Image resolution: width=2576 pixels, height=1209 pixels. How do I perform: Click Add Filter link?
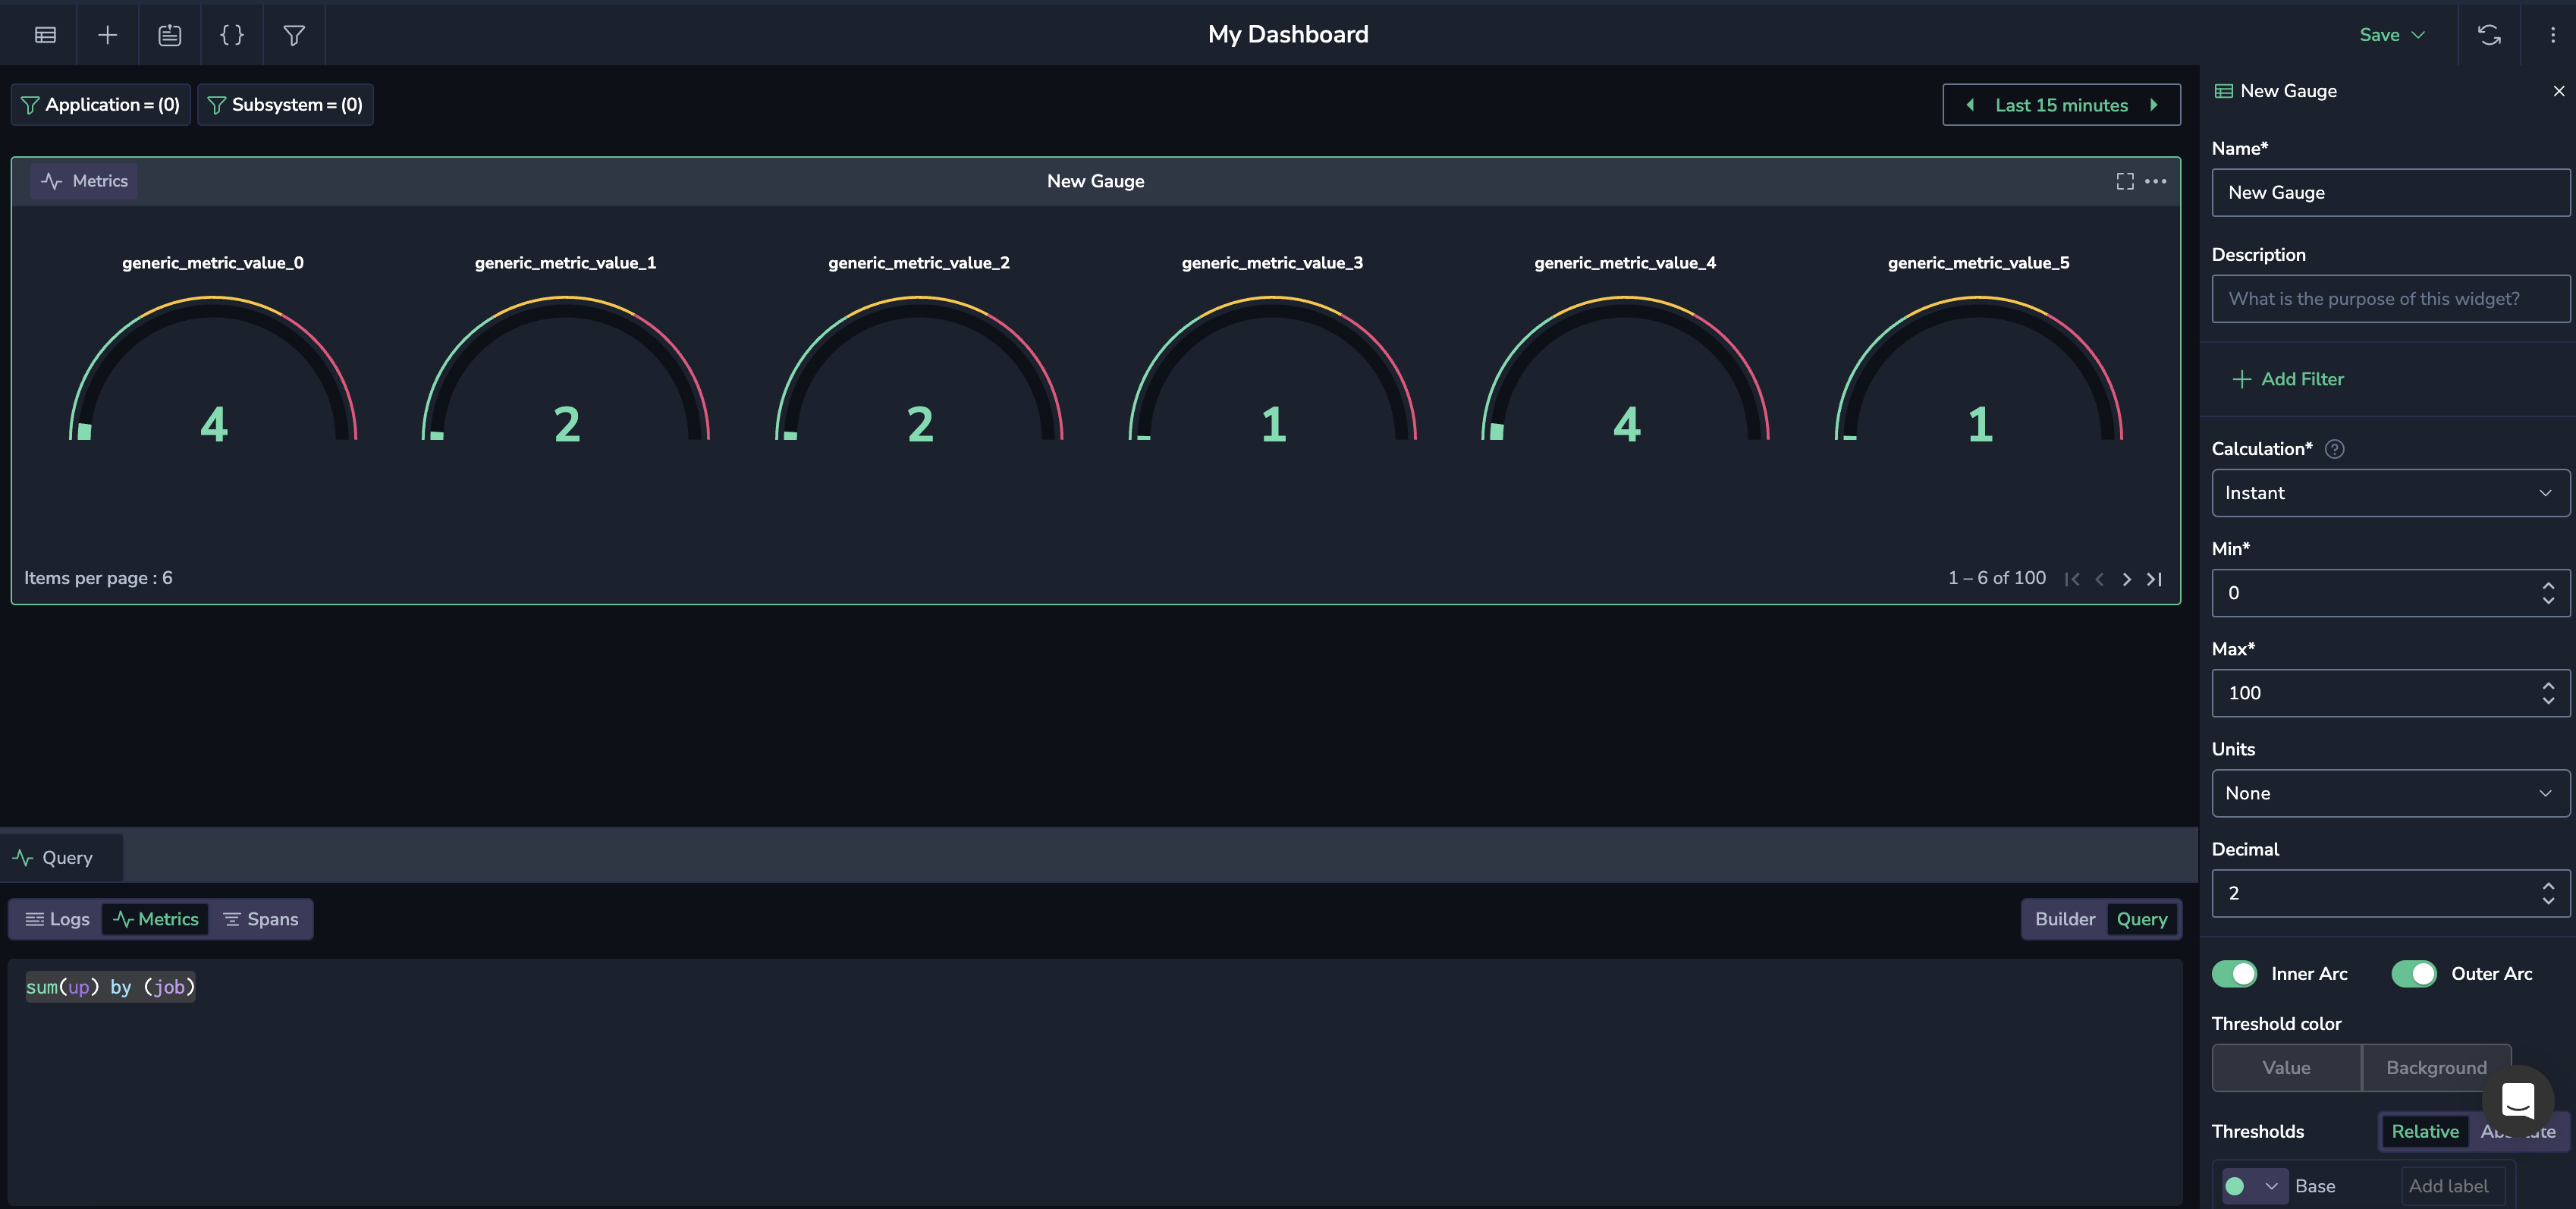click(x=2288, y=379)
